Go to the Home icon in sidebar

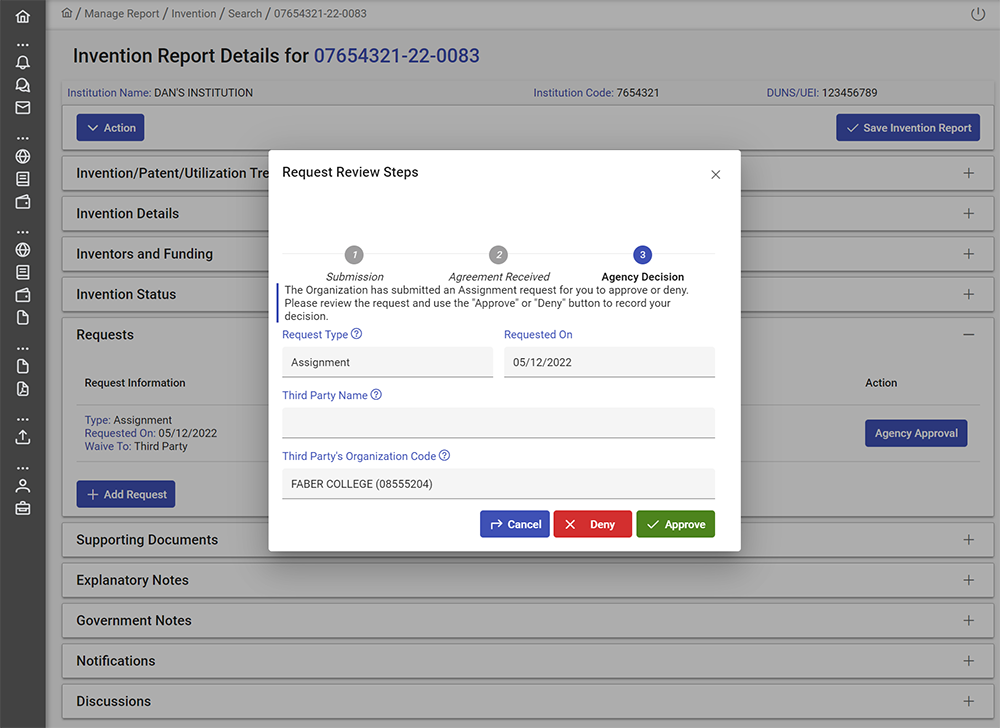pyautogui.click(x=23, y=16)
